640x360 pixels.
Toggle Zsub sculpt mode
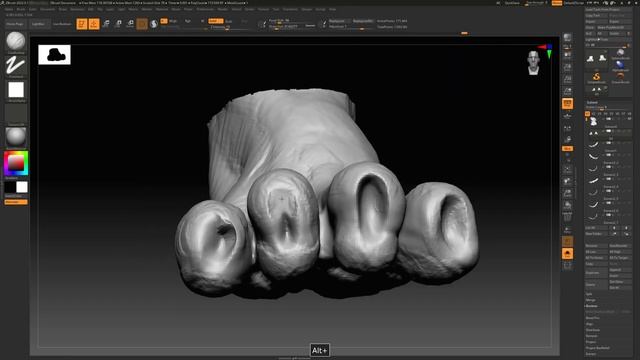229,21
